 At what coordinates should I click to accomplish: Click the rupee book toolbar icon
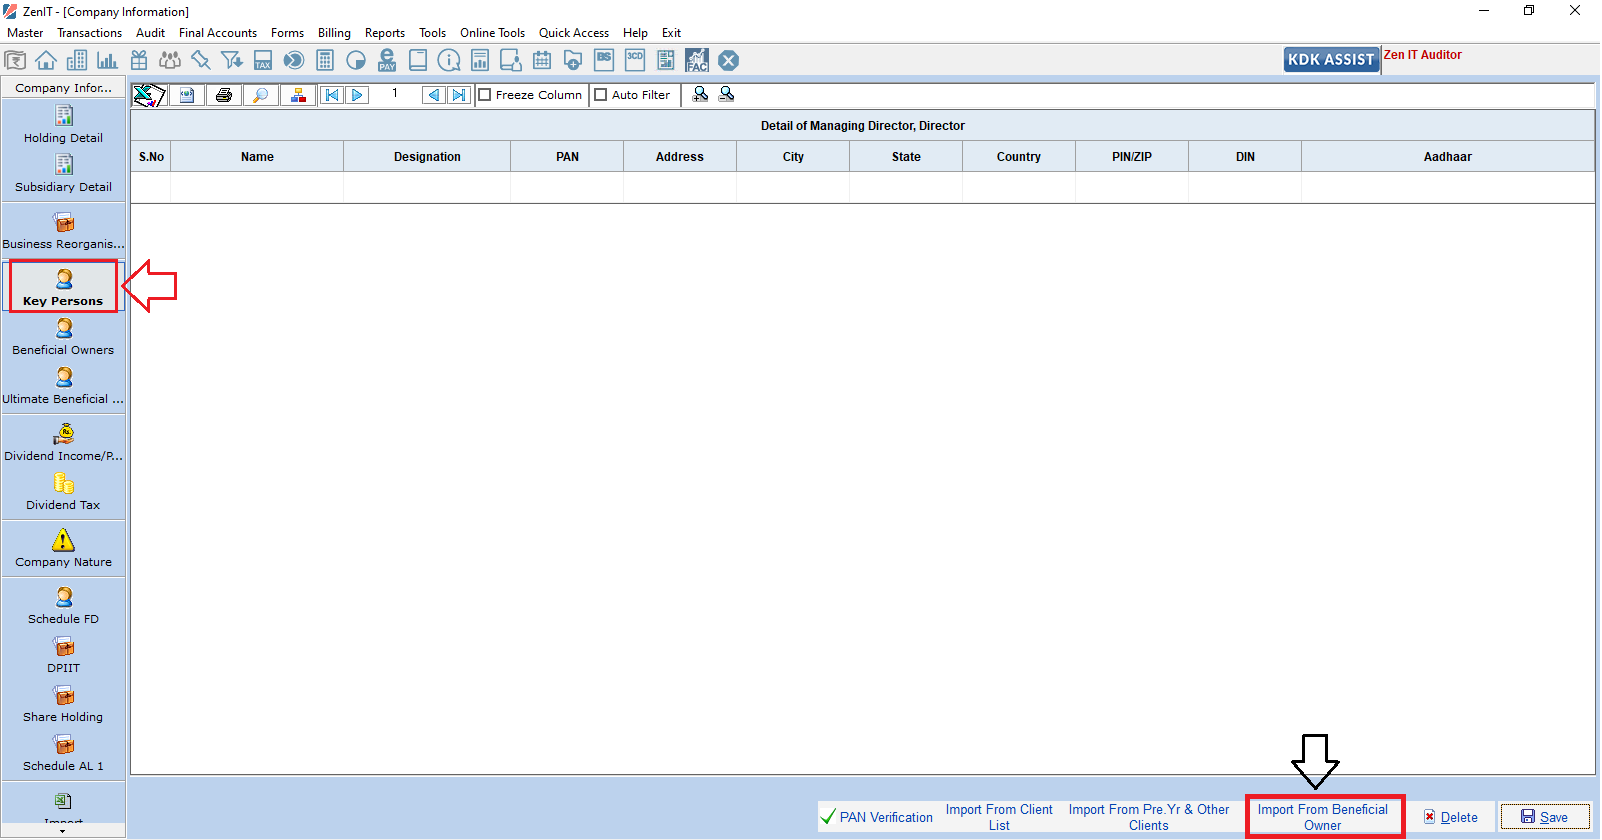coord(15,60)
